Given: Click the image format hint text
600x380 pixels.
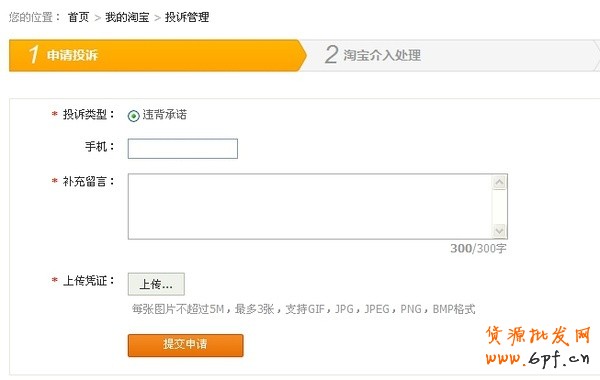Looking at the screenshot, I should [303, 309].
